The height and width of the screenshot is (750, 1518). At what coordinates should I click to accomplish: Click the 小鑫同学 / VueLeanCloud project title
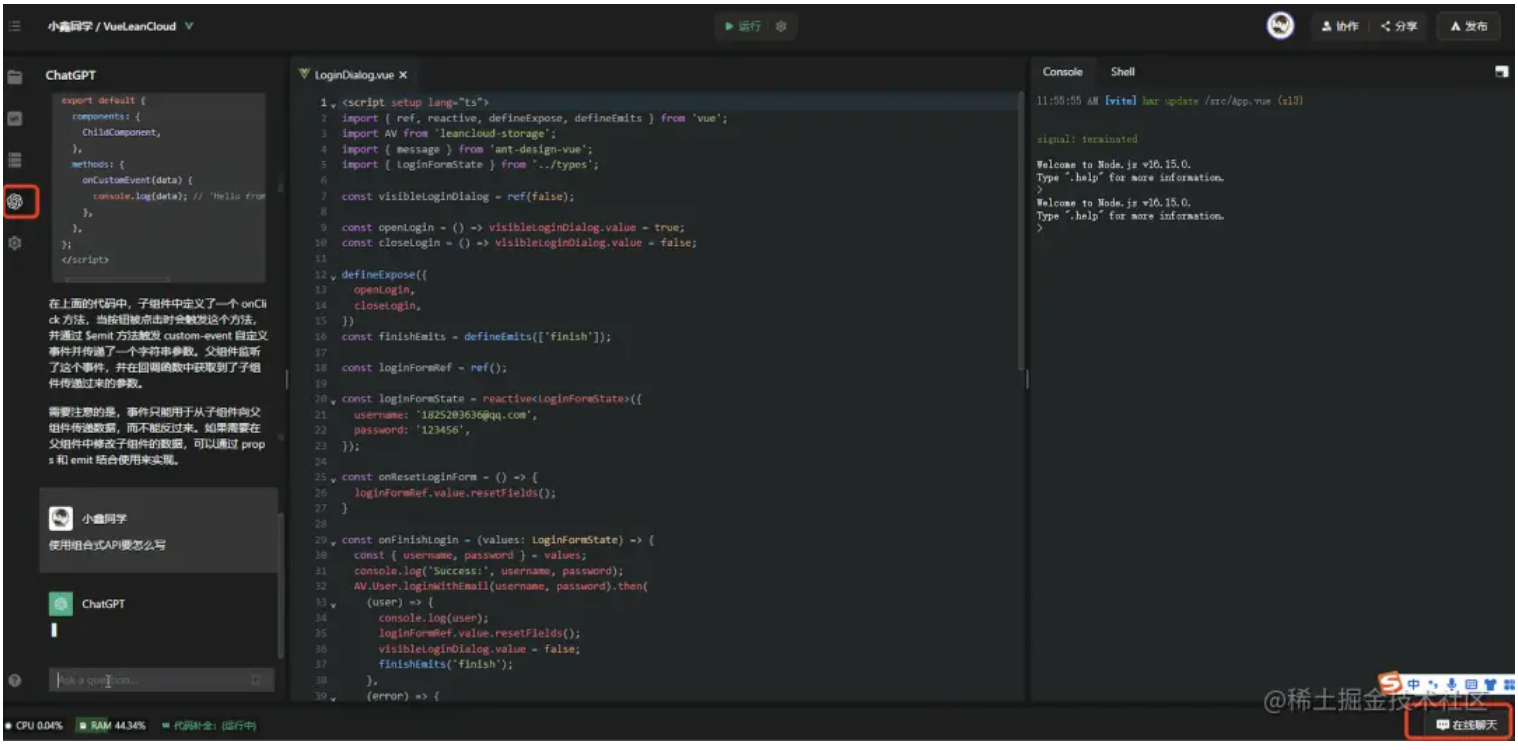tap(113, 26)
